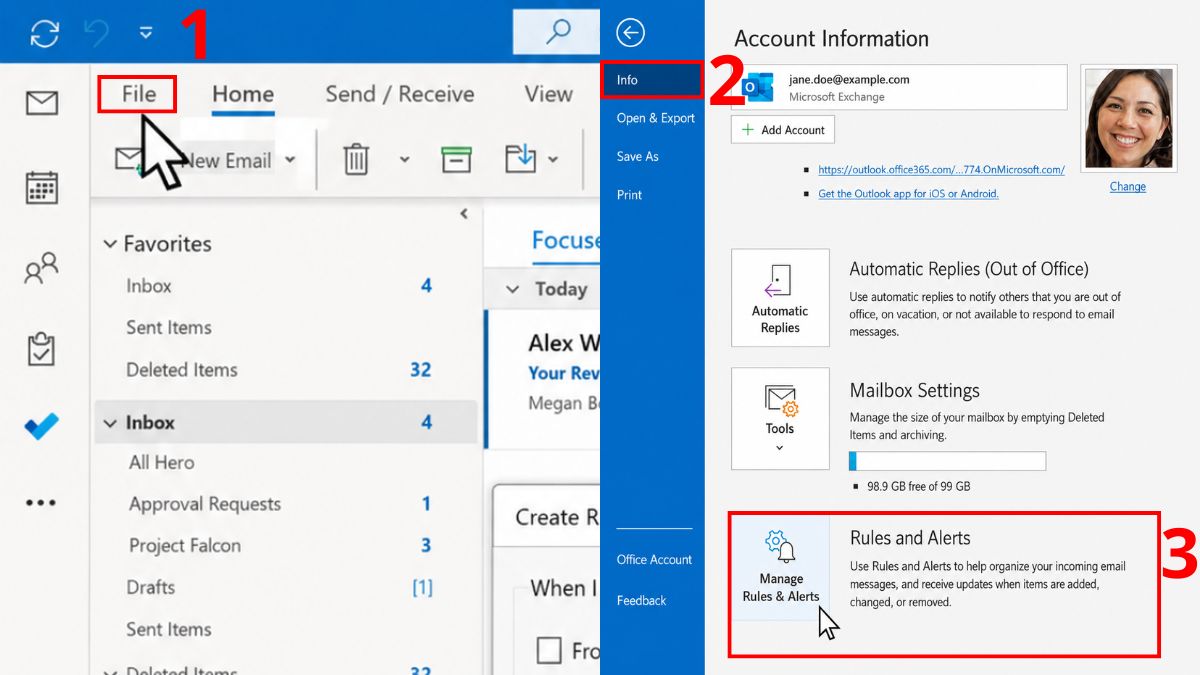Open Office Account in the File menu
Screen dimensions: 1200x675
[652, 560]
